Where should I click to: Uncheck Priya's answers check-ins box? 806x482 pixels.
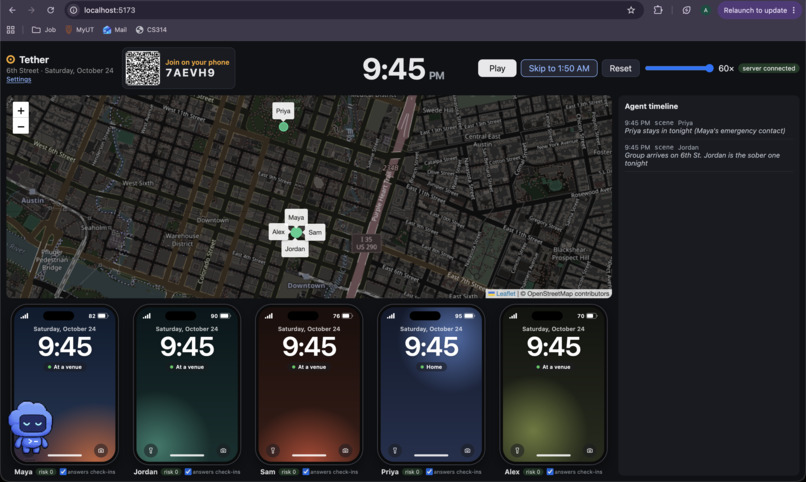point(429,472)
